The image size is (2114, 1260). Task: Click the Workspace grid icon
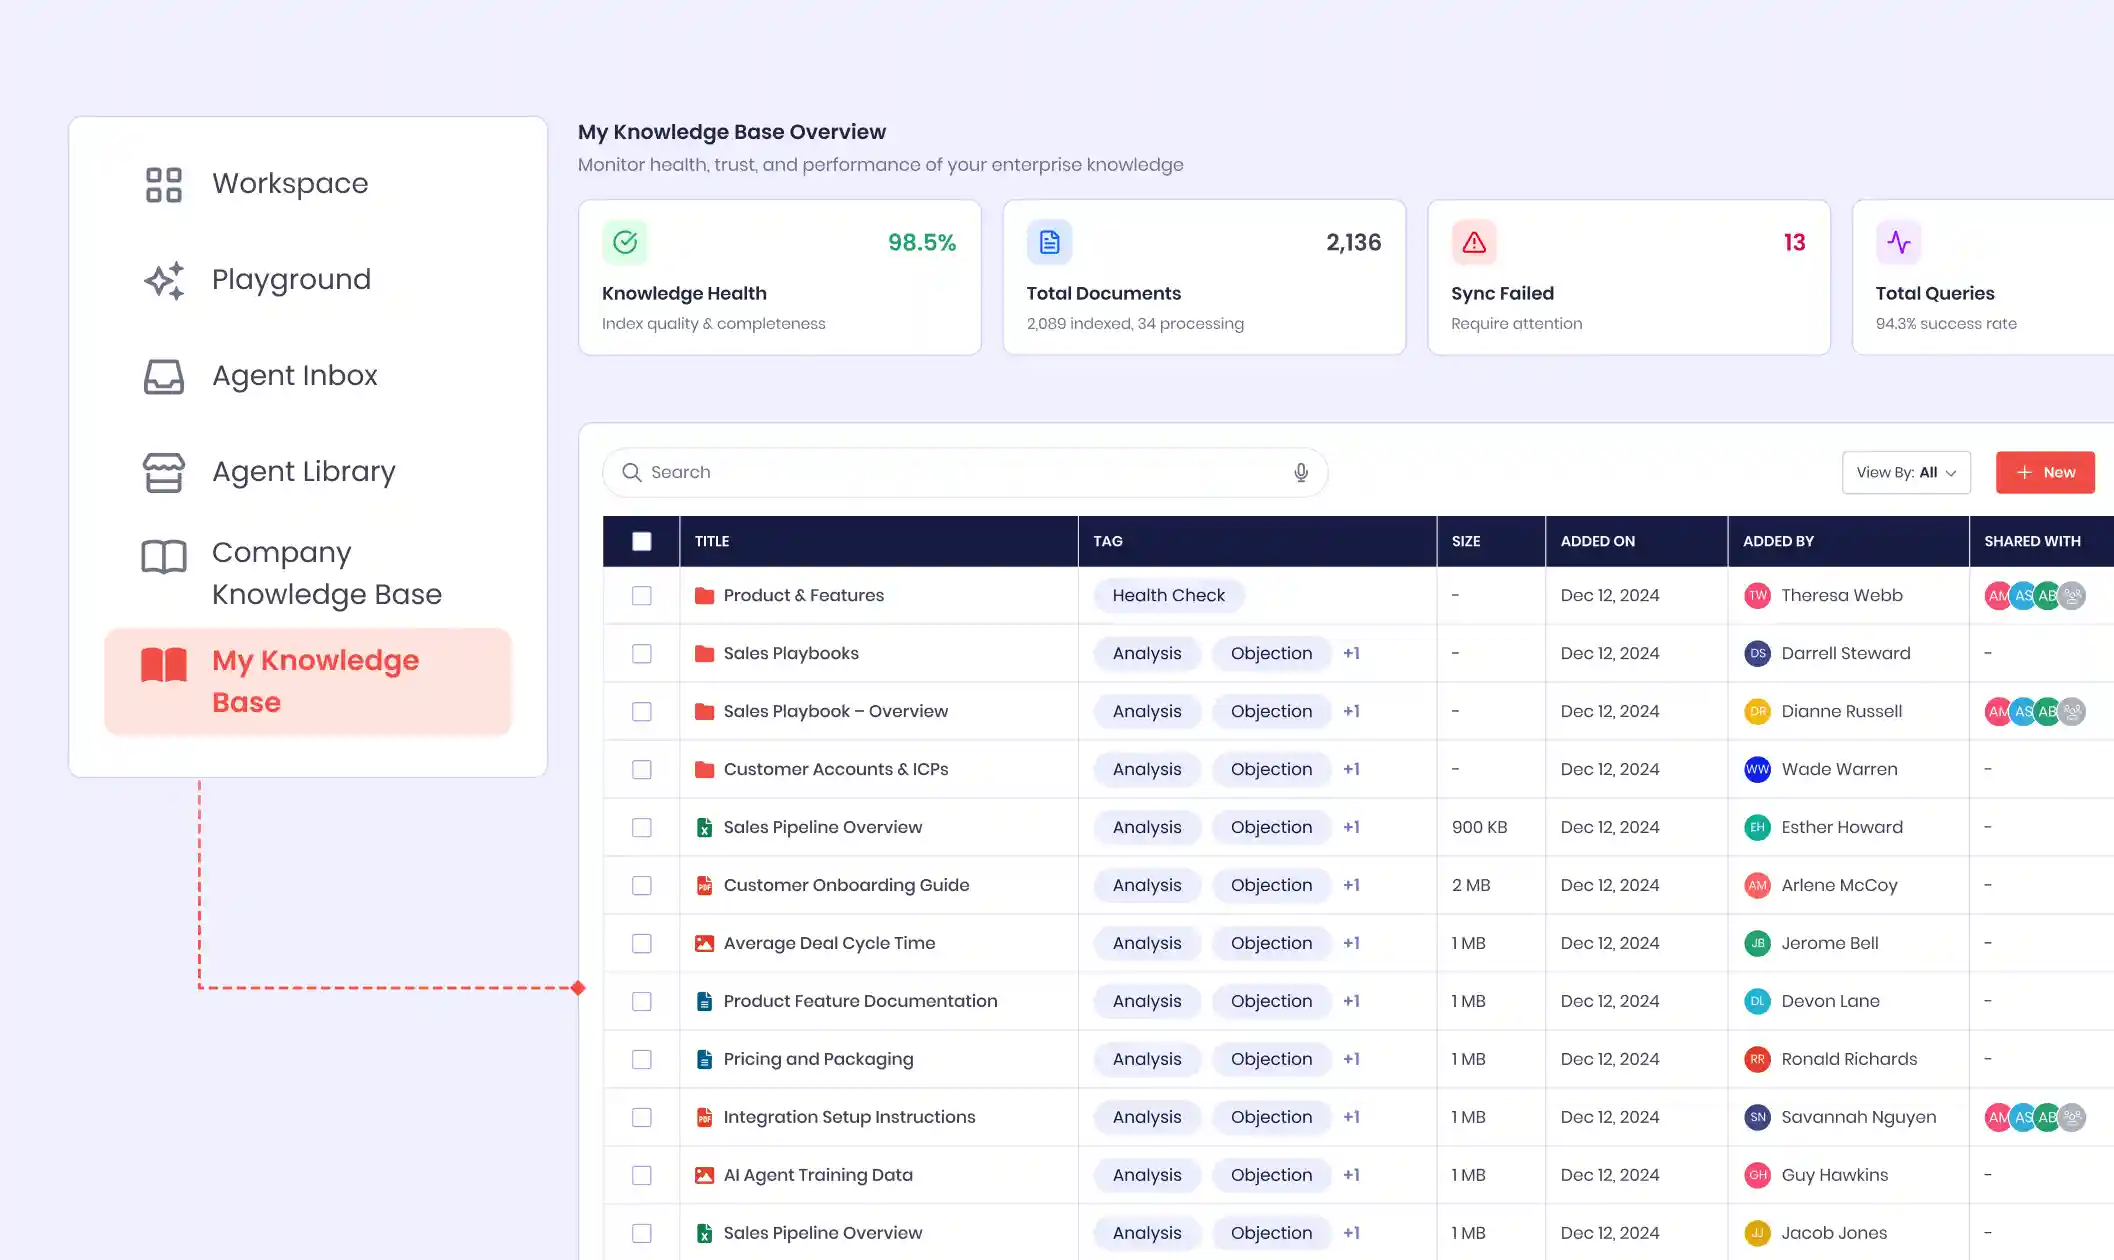[163, 184]
